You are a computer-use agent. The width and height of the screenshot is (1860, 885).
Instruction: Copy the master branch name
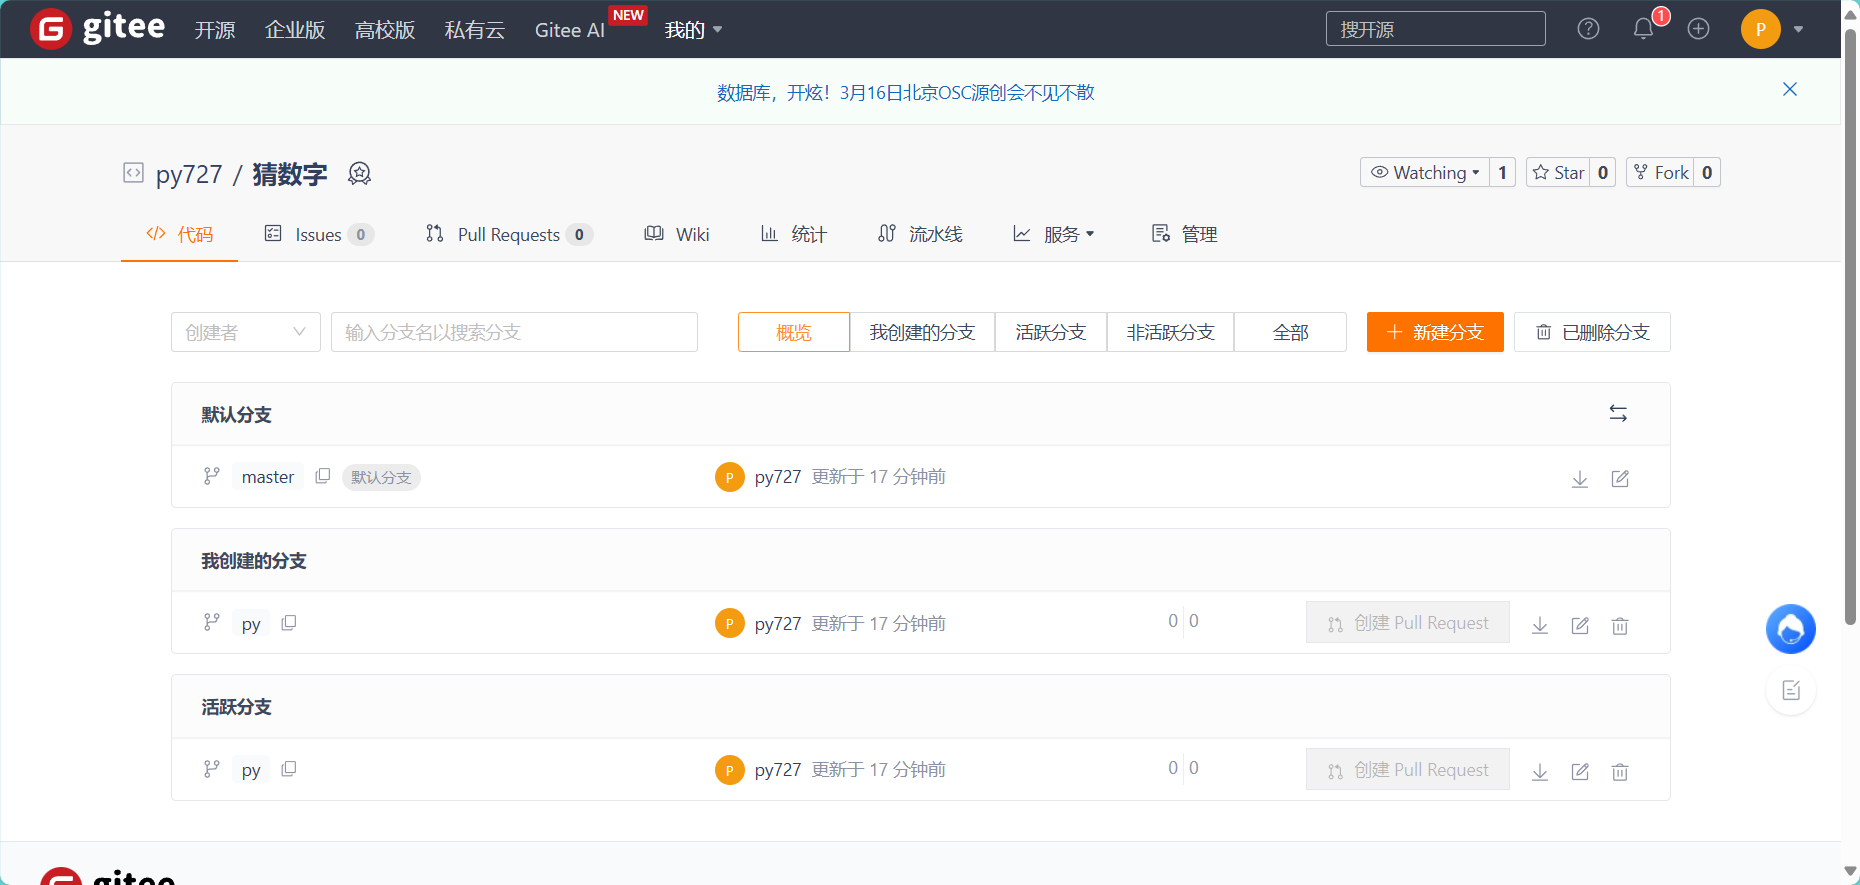[x=322, y=476]
